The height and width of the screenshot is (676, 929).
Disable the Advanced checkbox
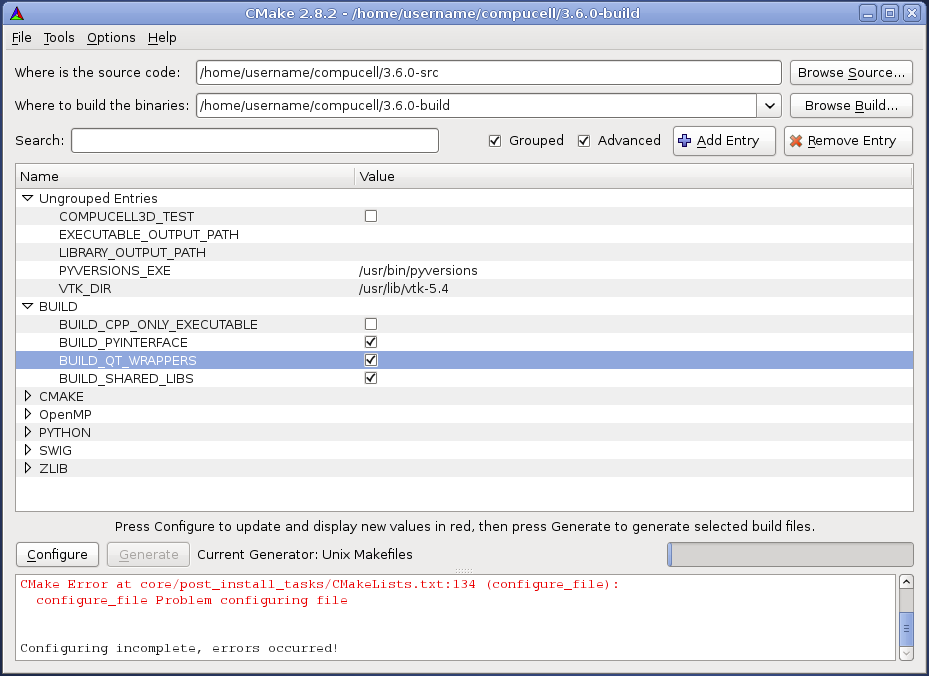(584, 141)
